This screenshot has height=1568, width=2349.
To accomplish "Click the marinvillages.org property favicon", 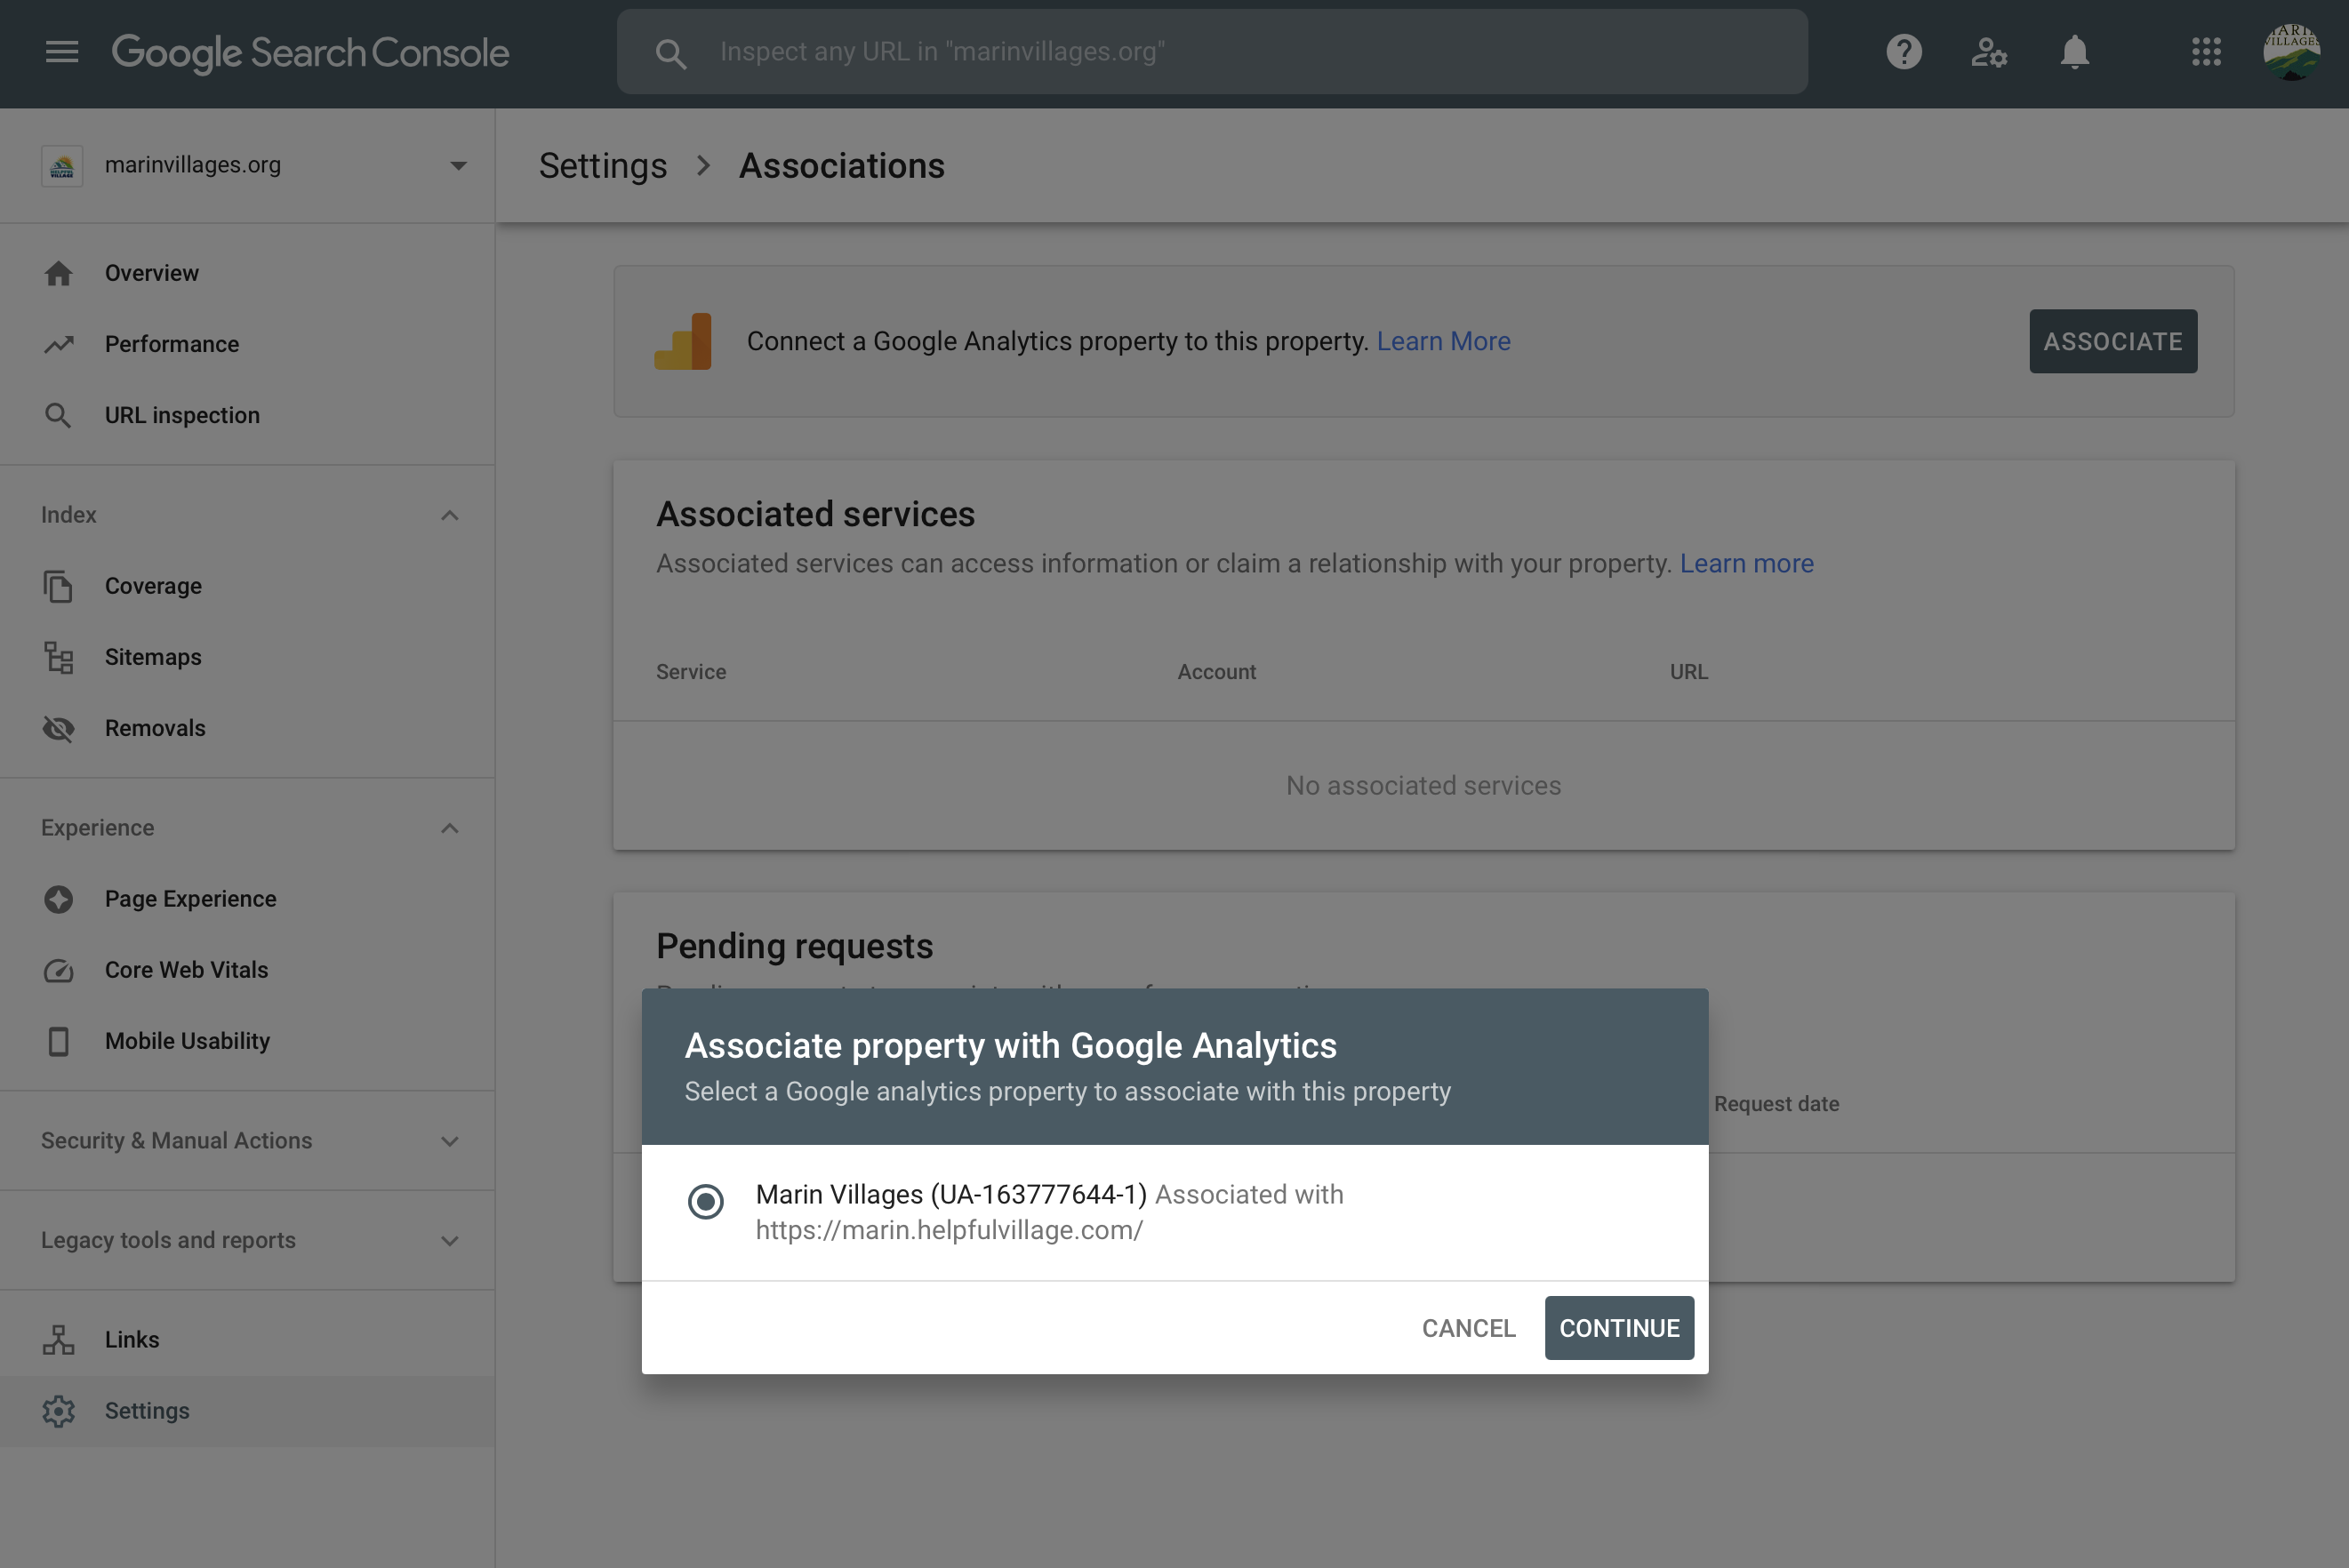I will [x=62, y=165].
